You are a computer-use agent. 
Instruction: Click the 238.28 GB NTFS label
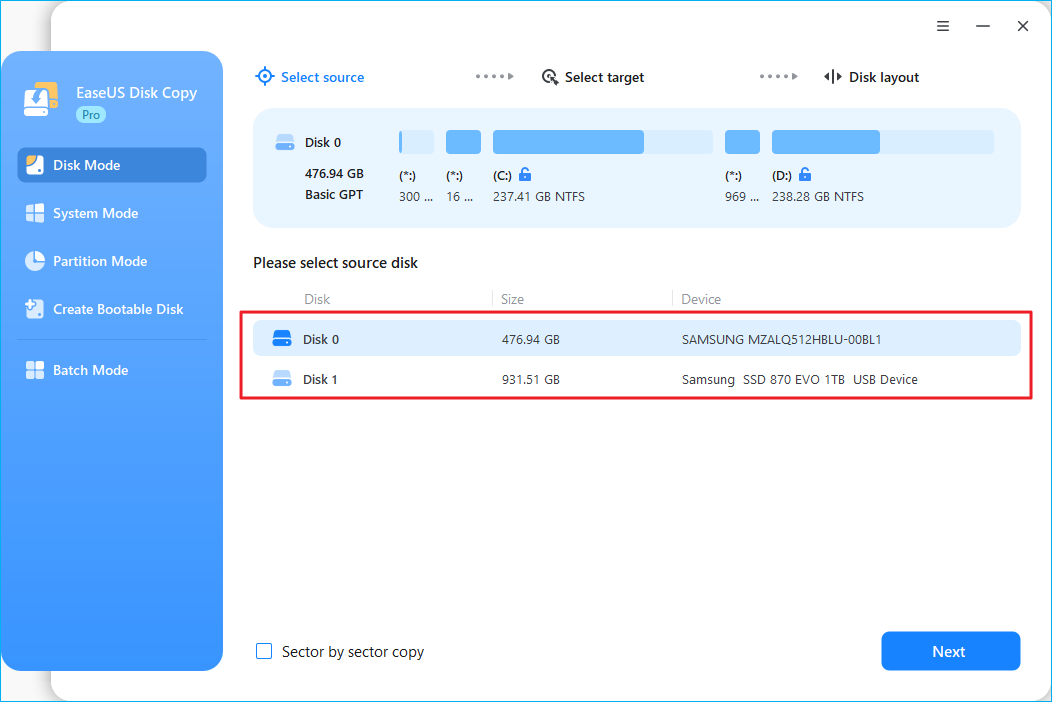[818, 197]
